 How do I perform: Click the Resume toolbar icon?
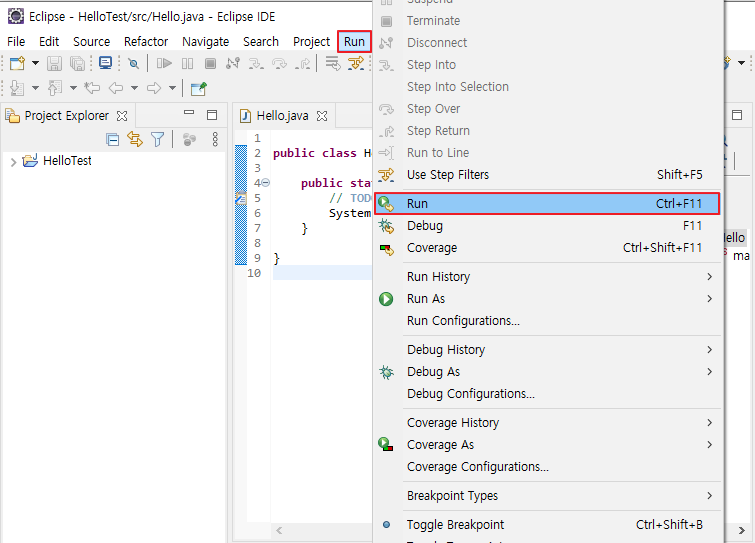164,64
